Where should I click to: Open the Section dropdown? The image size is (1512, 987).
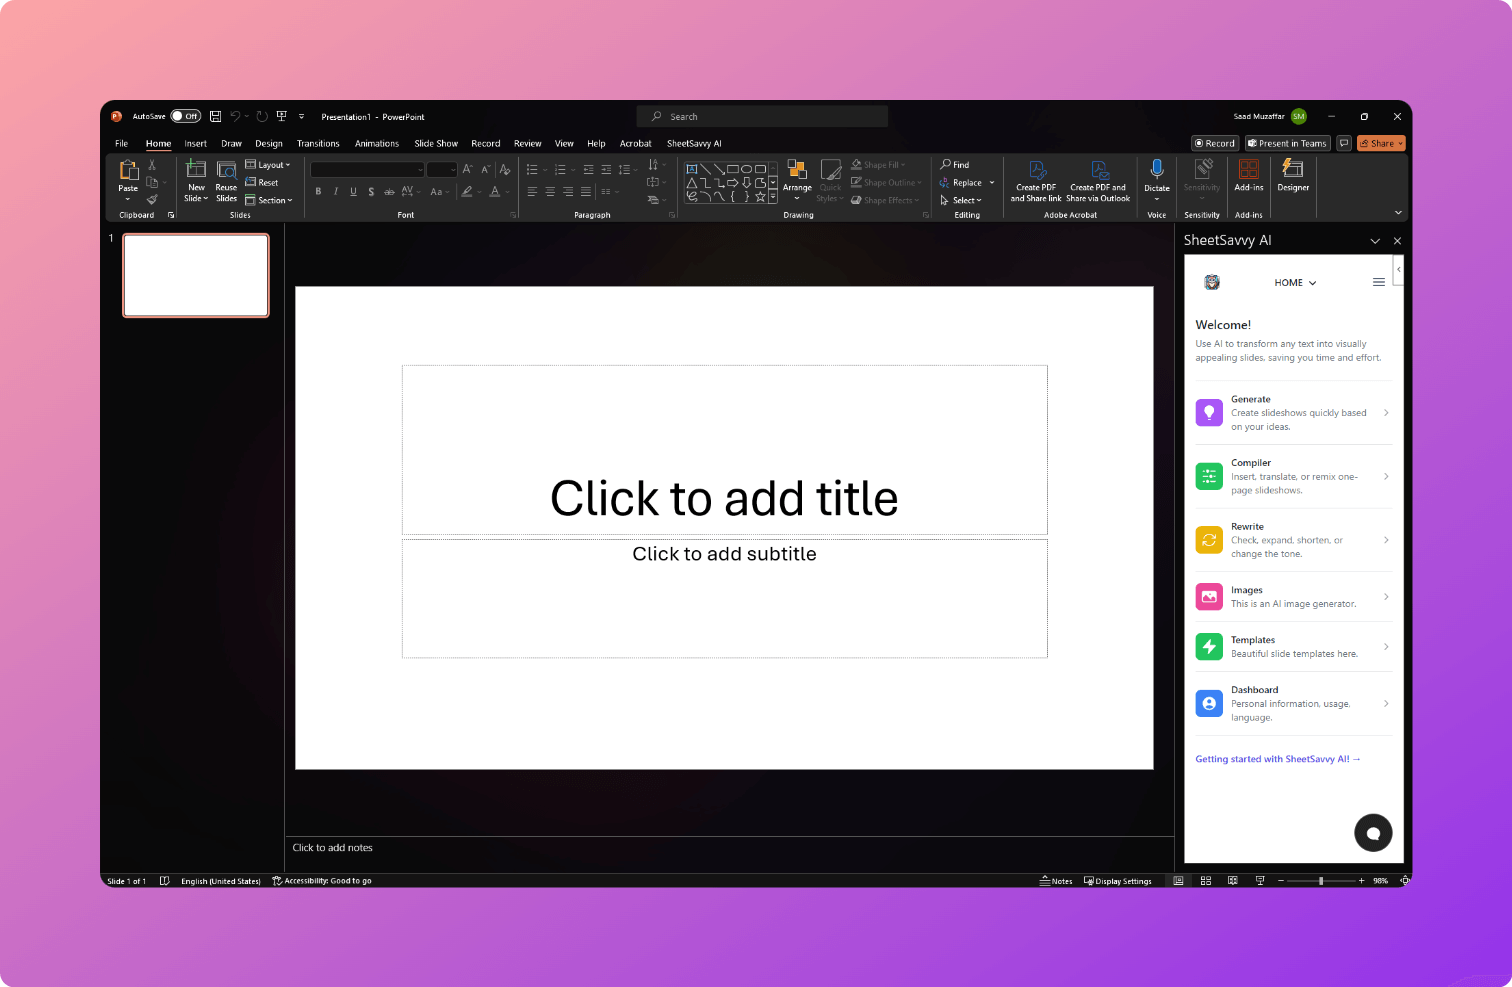click(x=268, y=200)
